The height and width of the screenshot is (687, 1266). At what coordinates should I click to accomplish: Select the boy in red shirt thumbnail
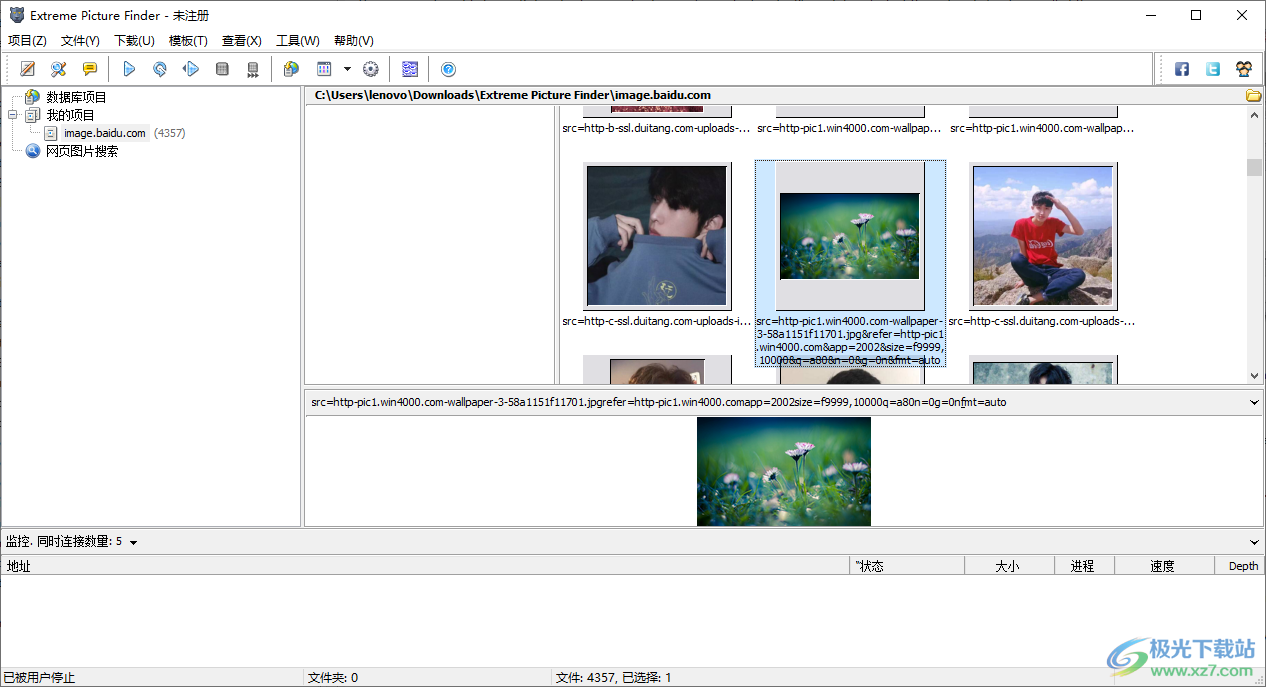click(1042, 236)
